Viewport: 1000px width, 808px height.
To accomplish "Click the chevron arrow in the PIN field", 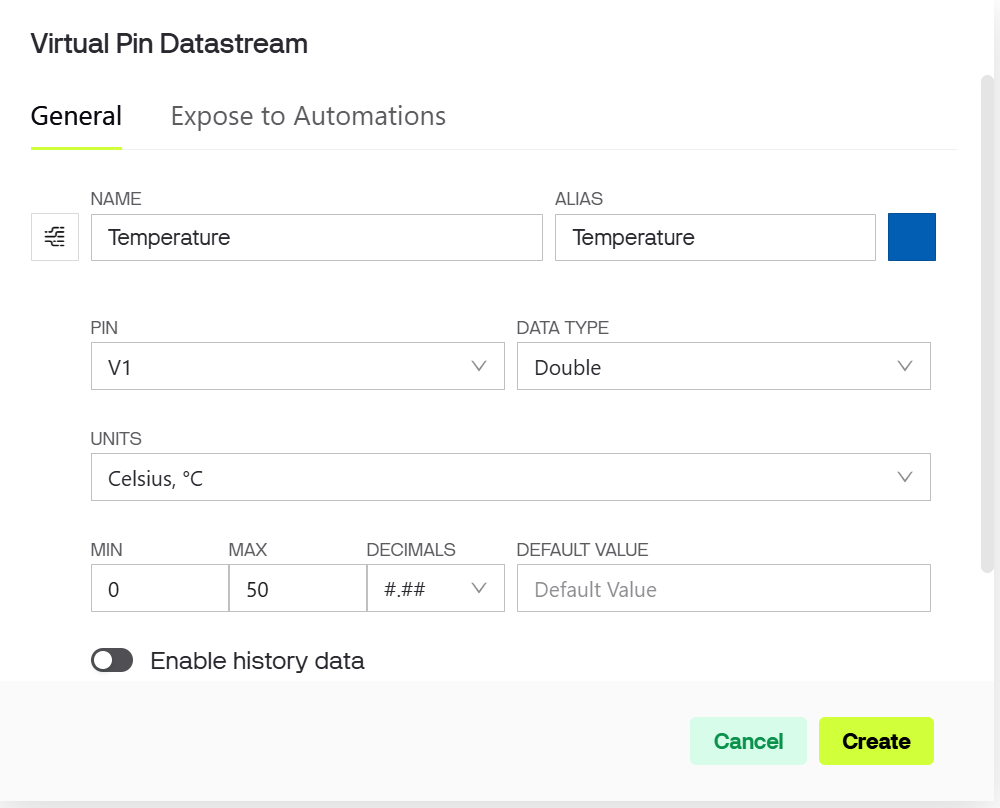I will pyautogui.click(x=479, y=366).
